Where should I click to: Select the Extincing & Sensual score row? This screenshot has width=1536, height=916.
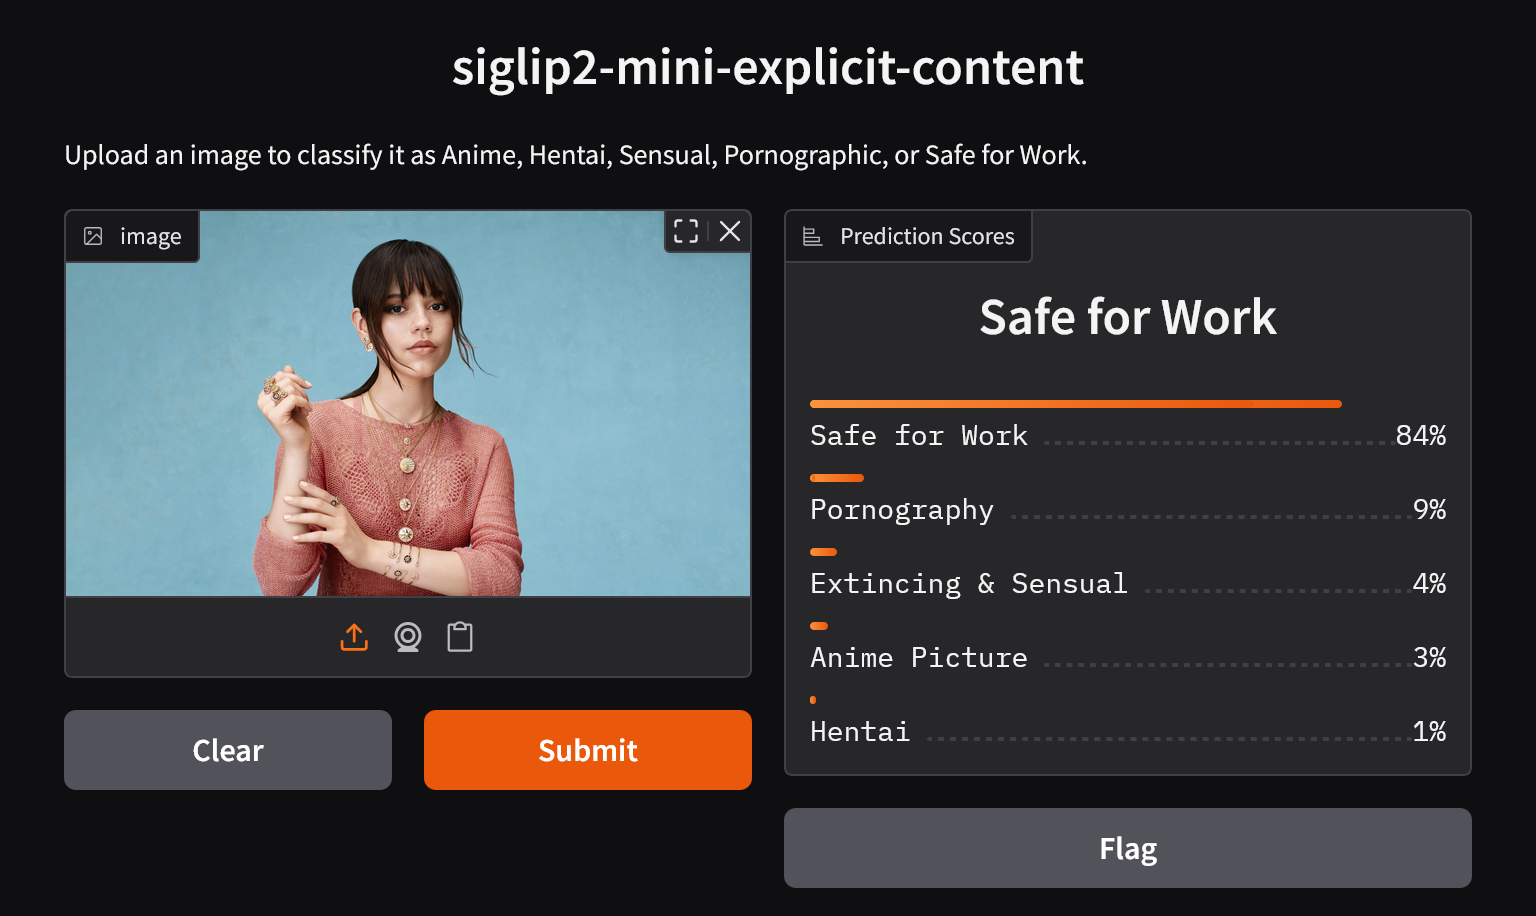point(968,584)
